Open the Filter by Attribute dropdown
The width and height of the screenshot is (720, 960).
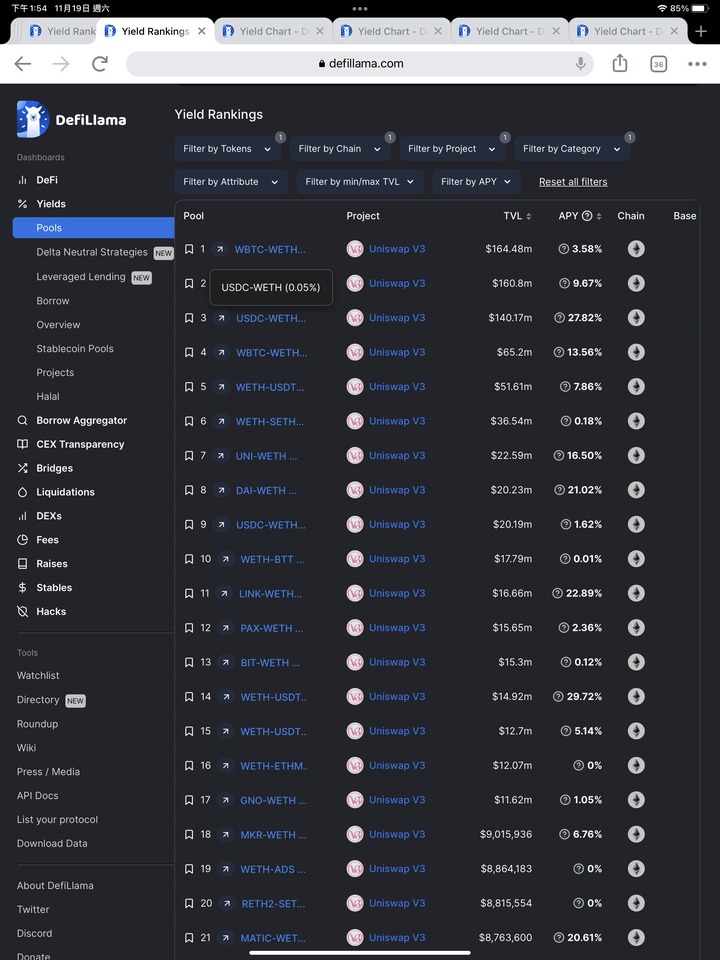click(x=231, y=182)
